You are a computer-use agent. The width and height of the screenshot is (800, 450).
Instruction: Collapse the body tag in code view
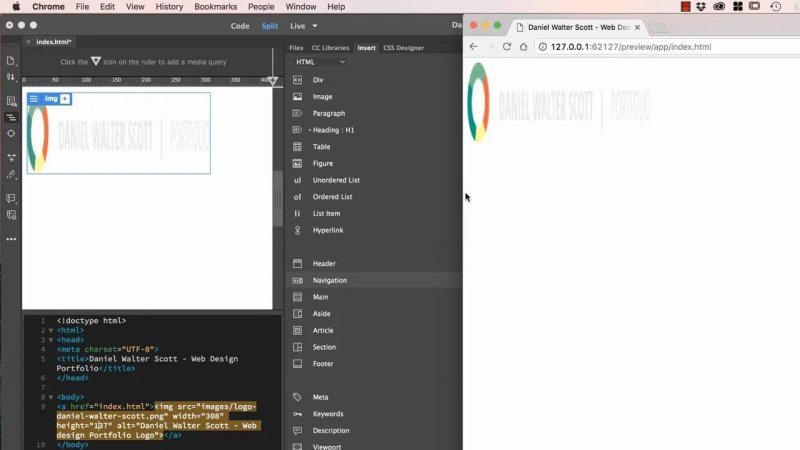pos(51,397)
